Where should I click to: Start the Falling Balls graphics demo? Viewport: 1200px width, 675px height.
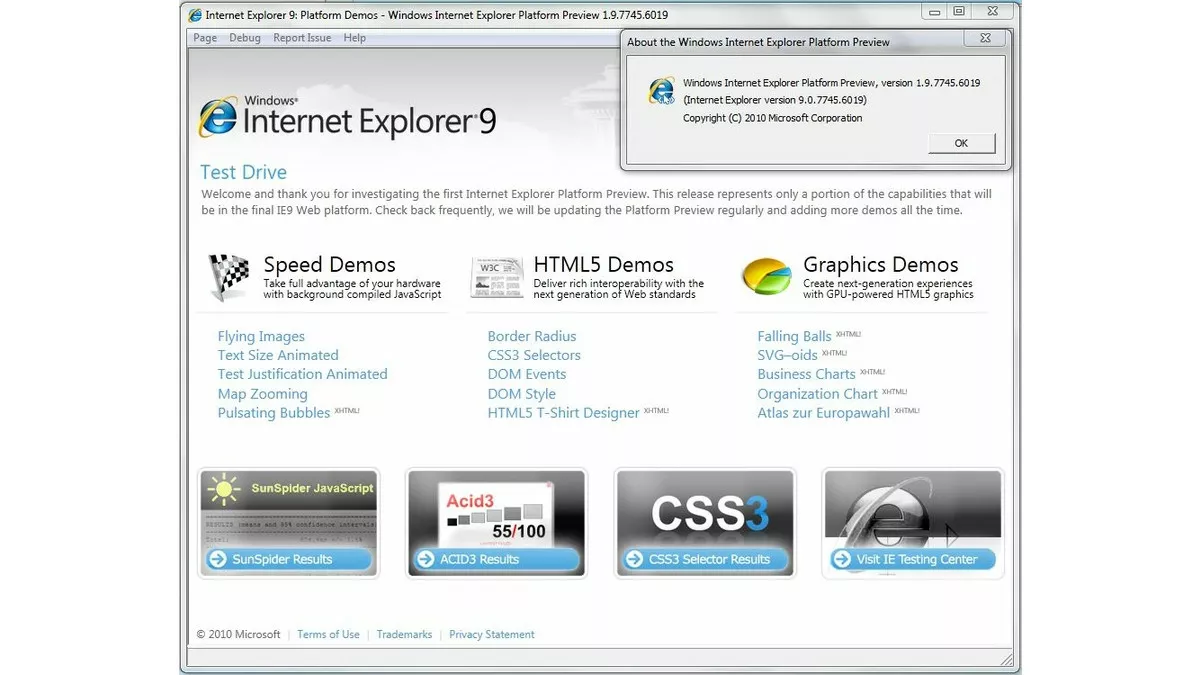pyautogui.click(x=794, y=336)
